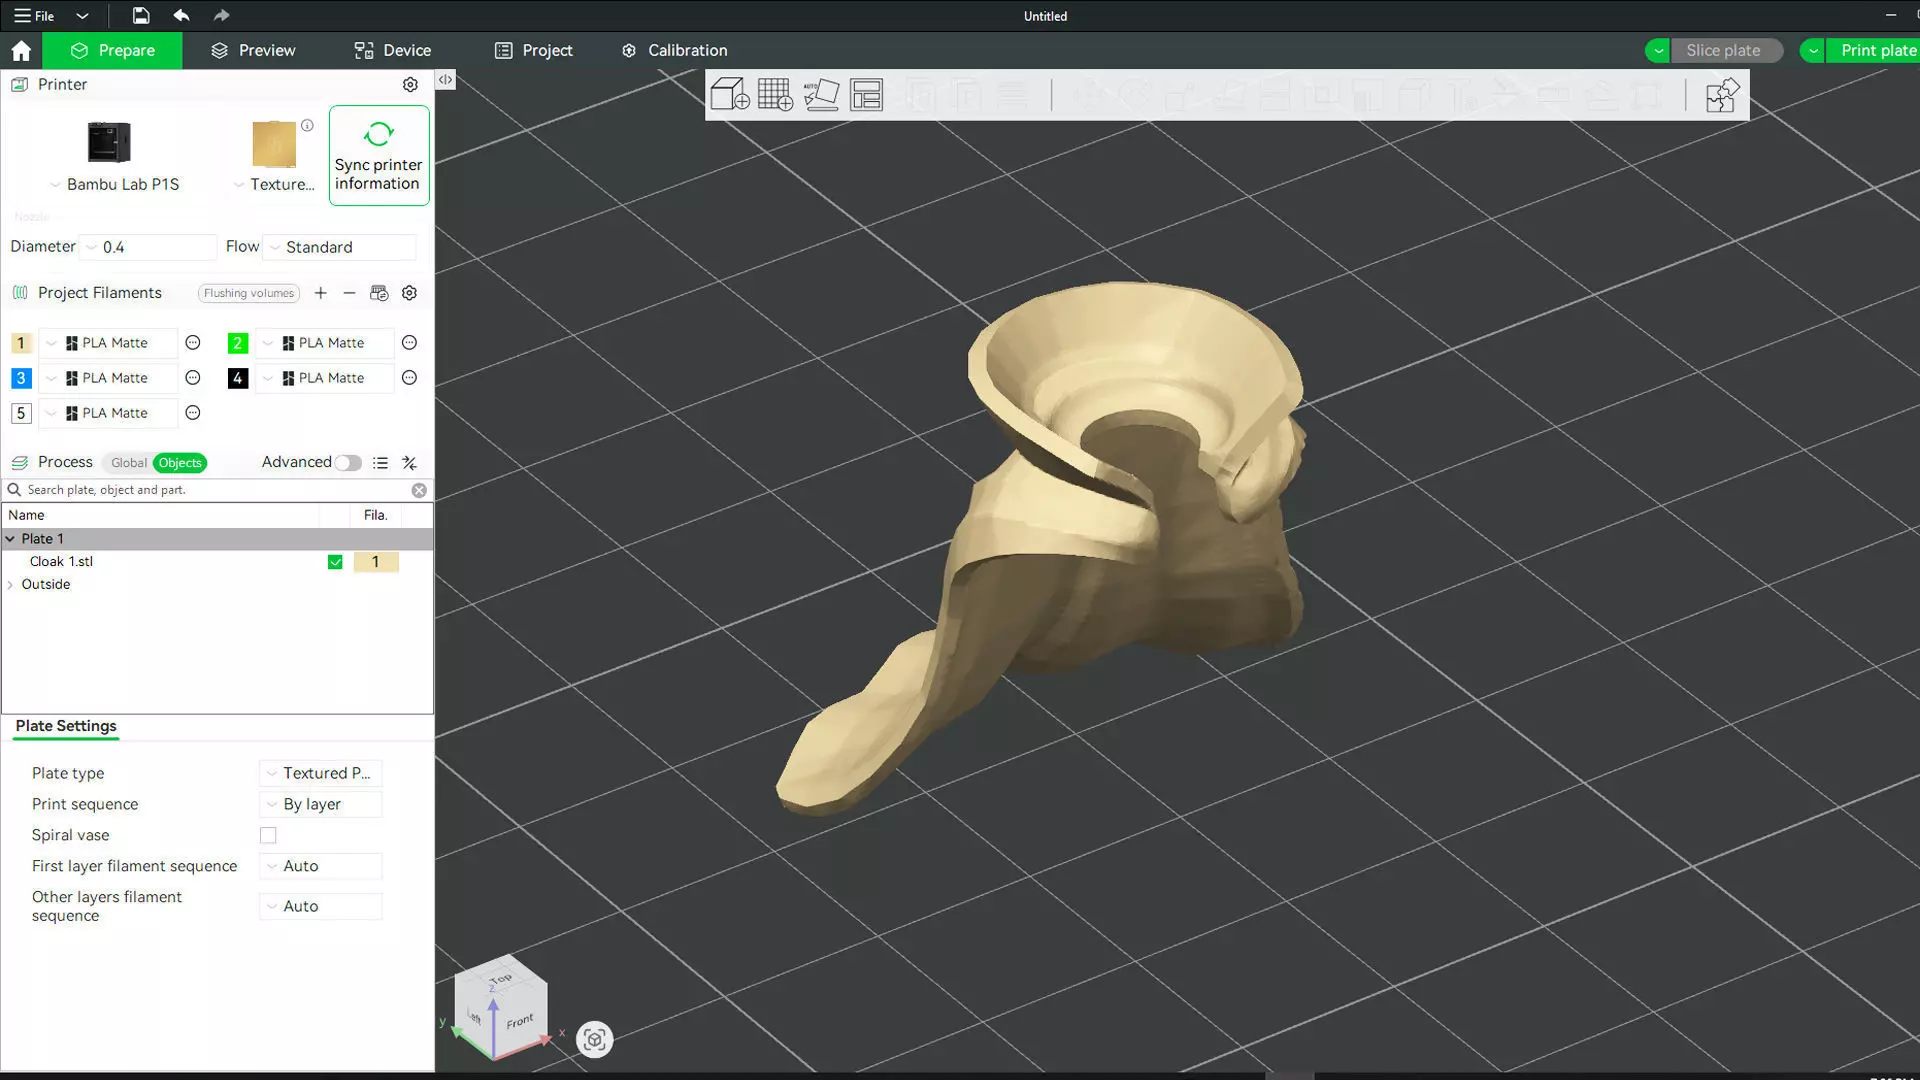The image size is (1920, 1080).
Task: Click the home icon
Action: [x=21, y=50]
